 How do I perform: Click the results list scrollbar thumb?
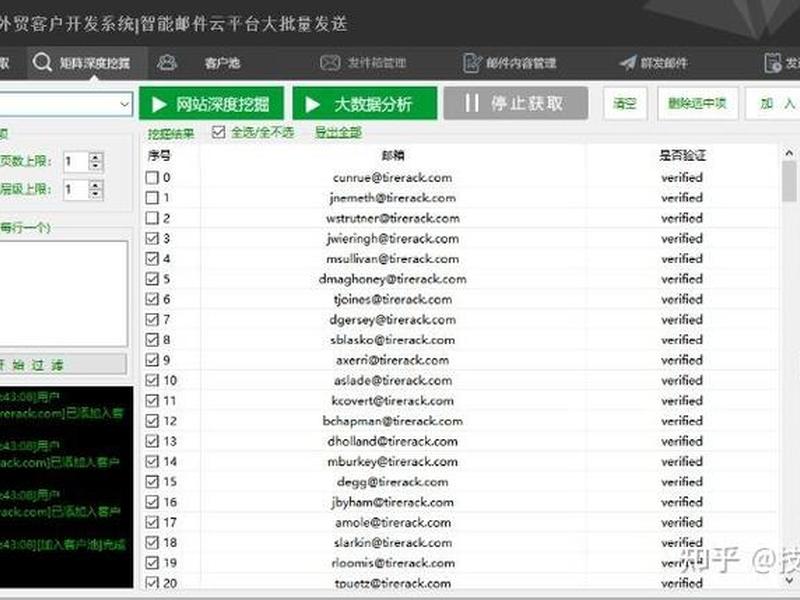[x=789, y=181]
